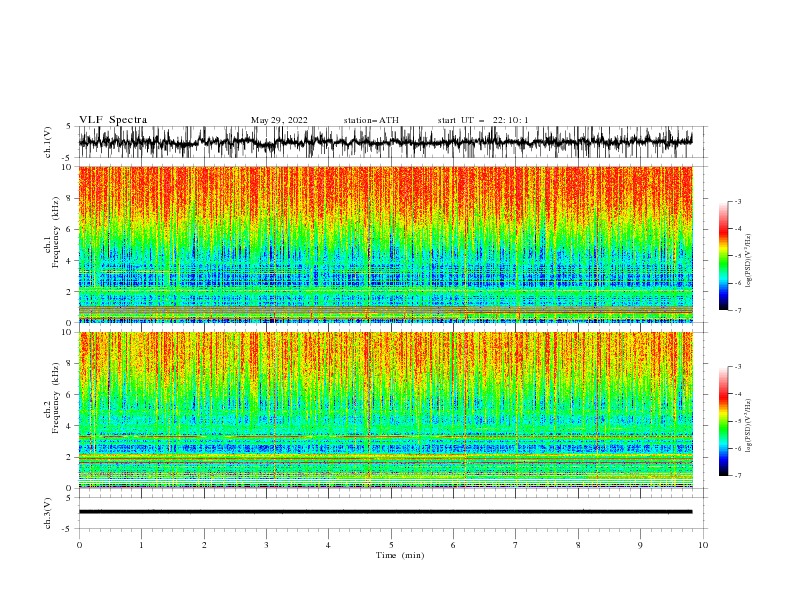Click the "8" frequency tick of ch.2 spectrogram
This screenshot has width=792, height=612.
pyautogui.click(x=69, y=364)
